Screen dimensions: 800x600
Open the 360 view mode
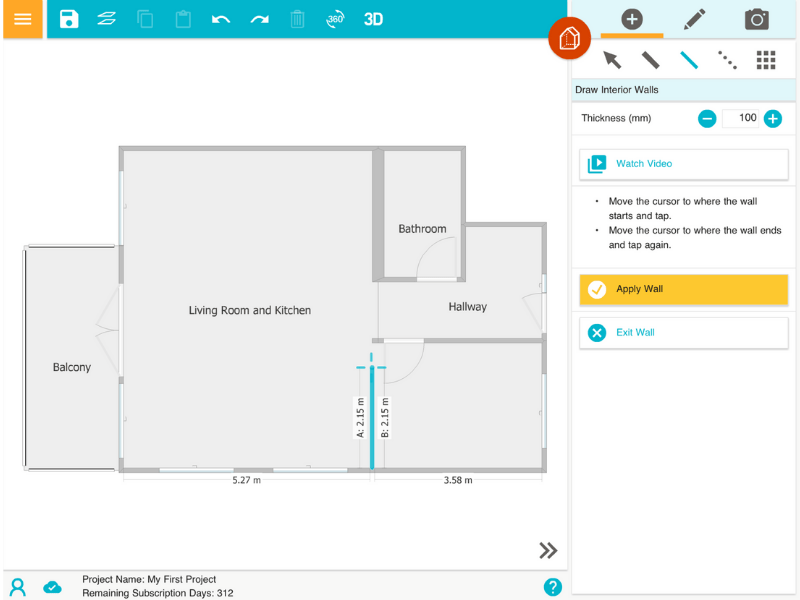(x=335, y=18)
